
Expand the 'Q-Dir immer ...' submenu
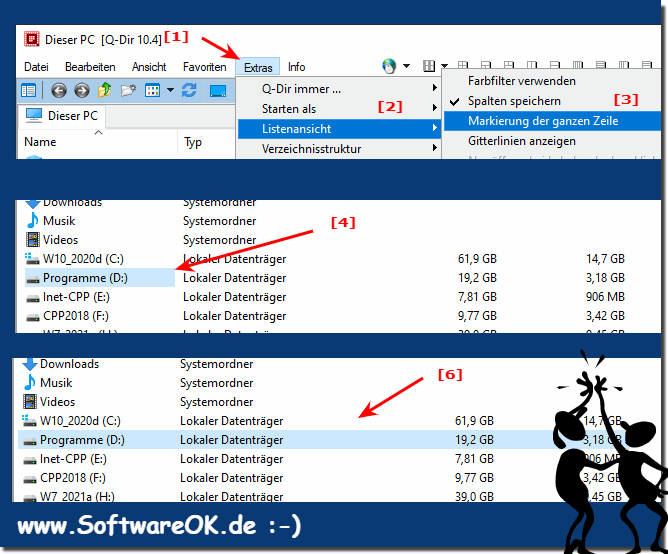pyautogui.click(x=338, y=89)
